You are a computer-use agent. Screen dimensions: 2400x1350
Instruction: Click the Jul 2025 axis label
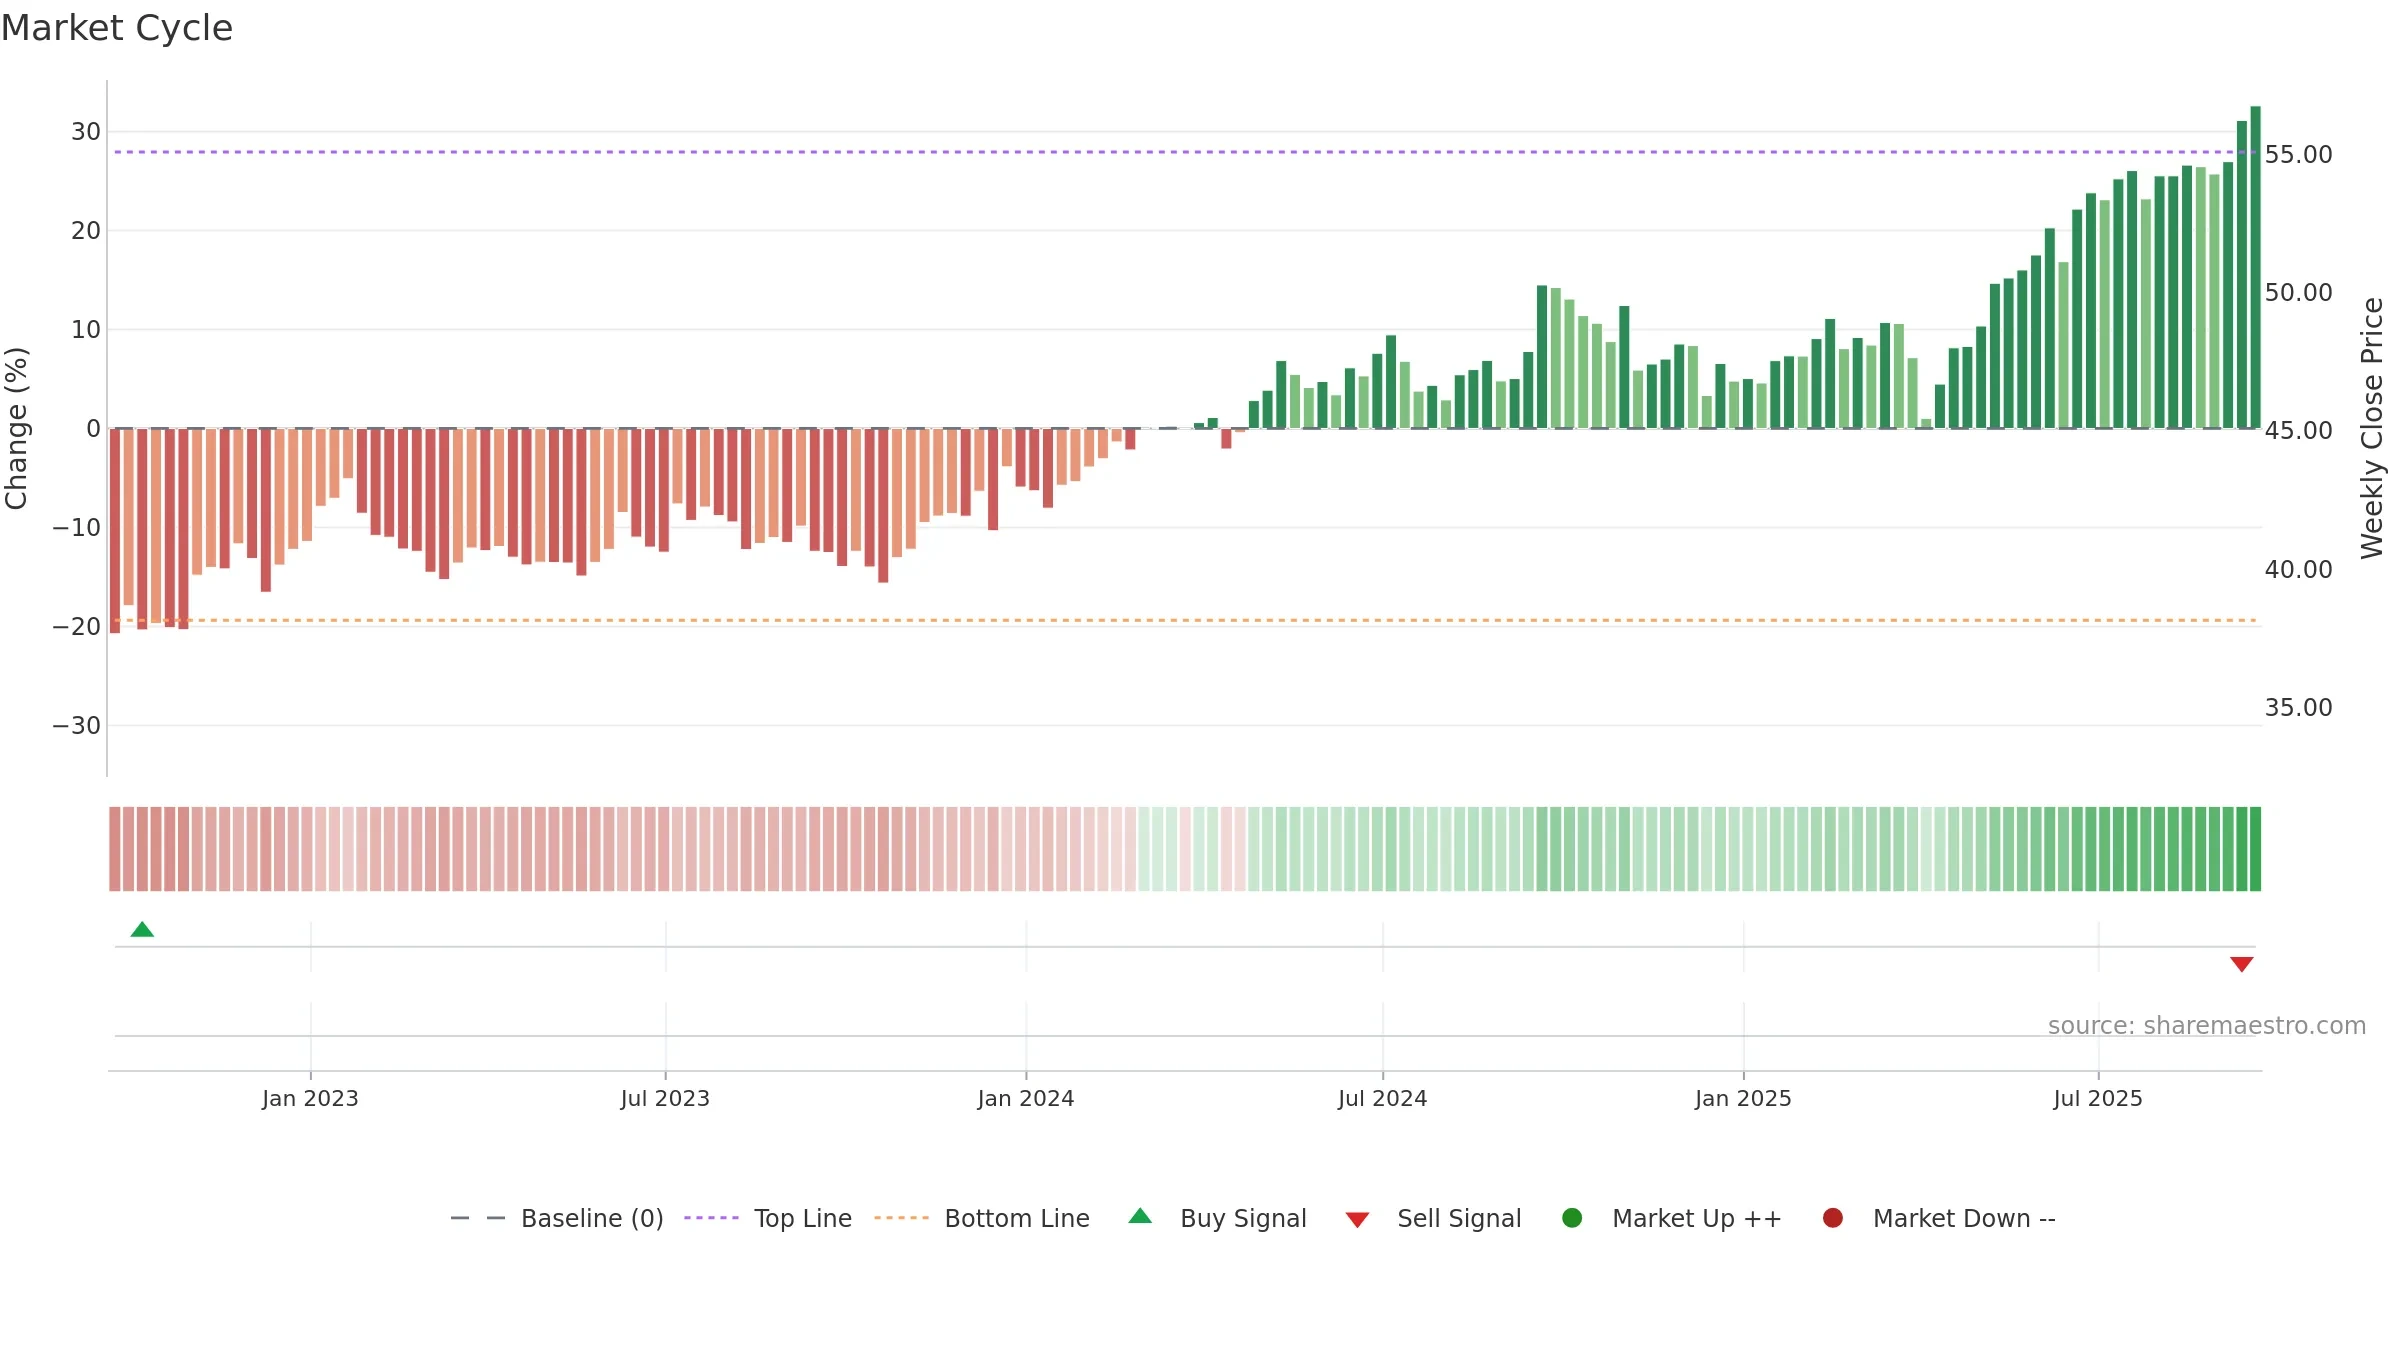pos(2098,1098)
